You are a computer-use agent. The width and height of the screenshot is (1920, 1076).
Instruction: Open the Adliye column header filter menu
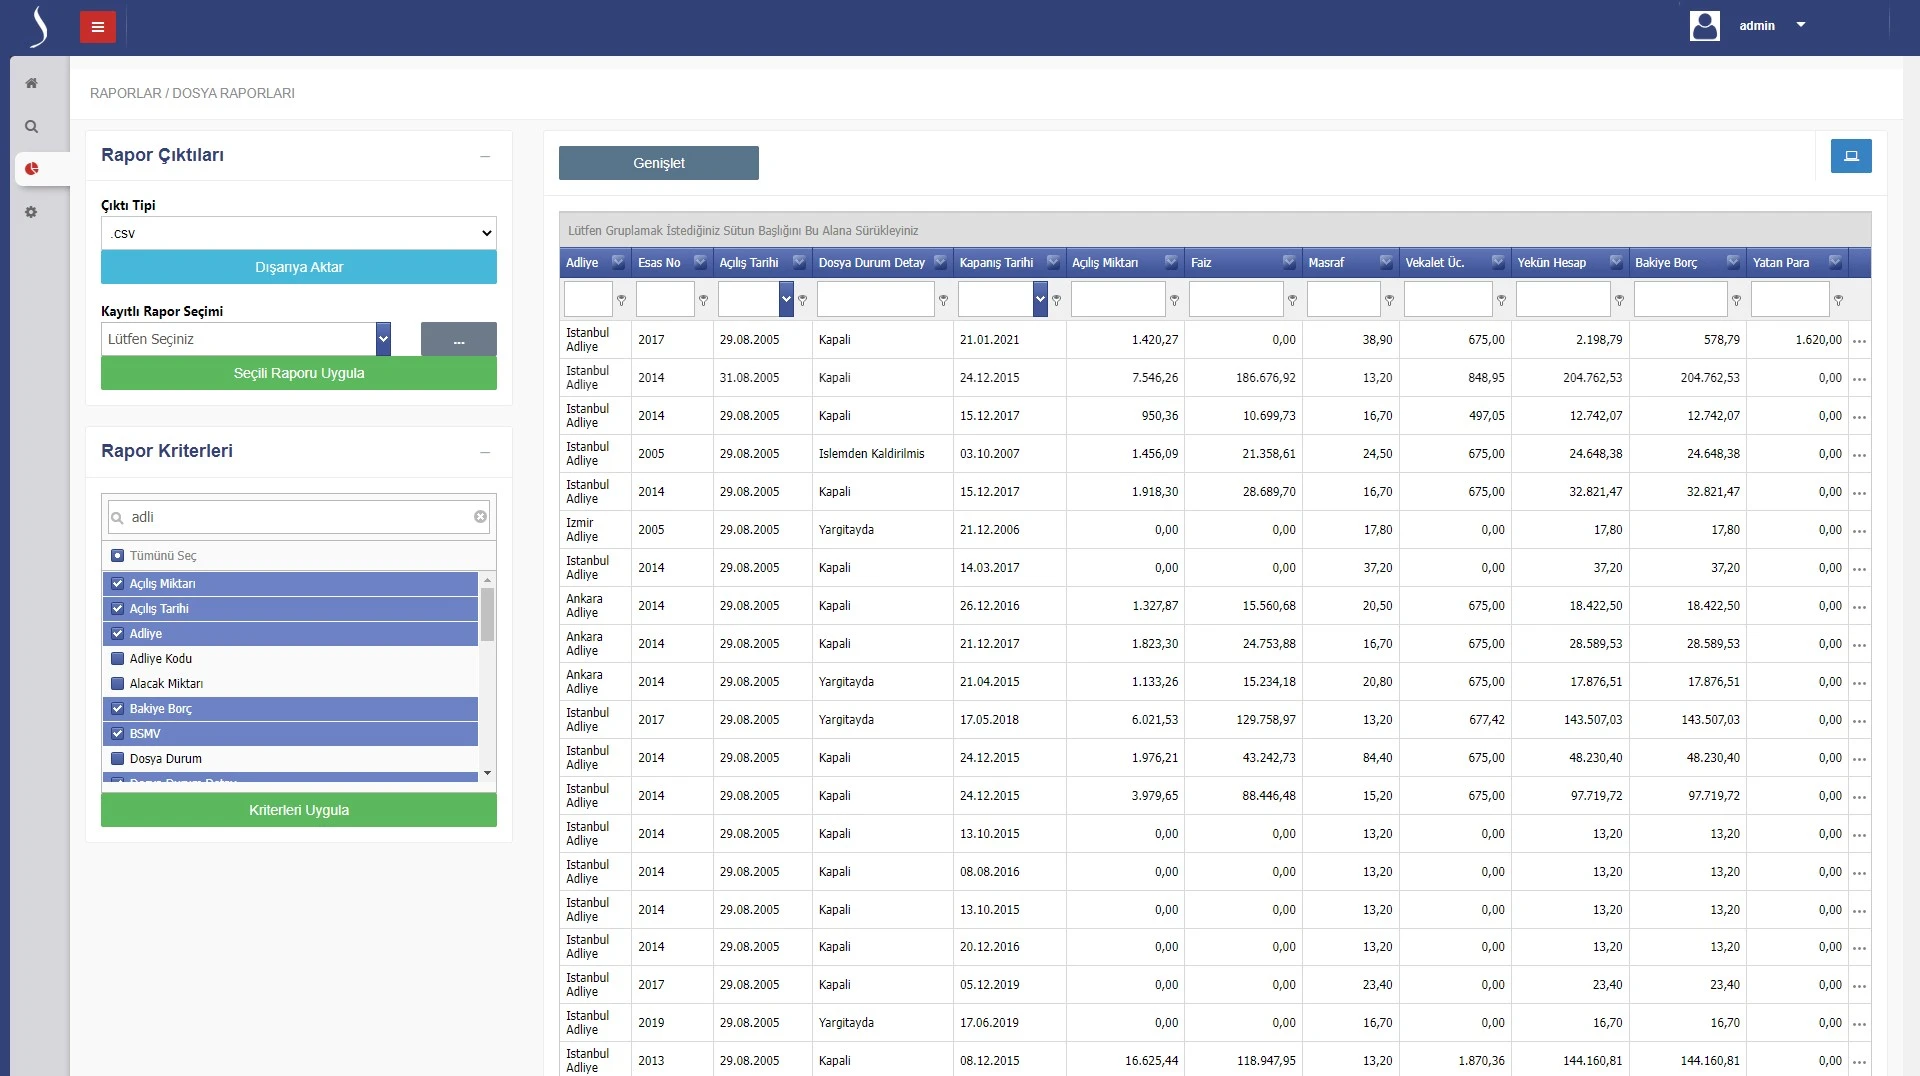point(618,262)
